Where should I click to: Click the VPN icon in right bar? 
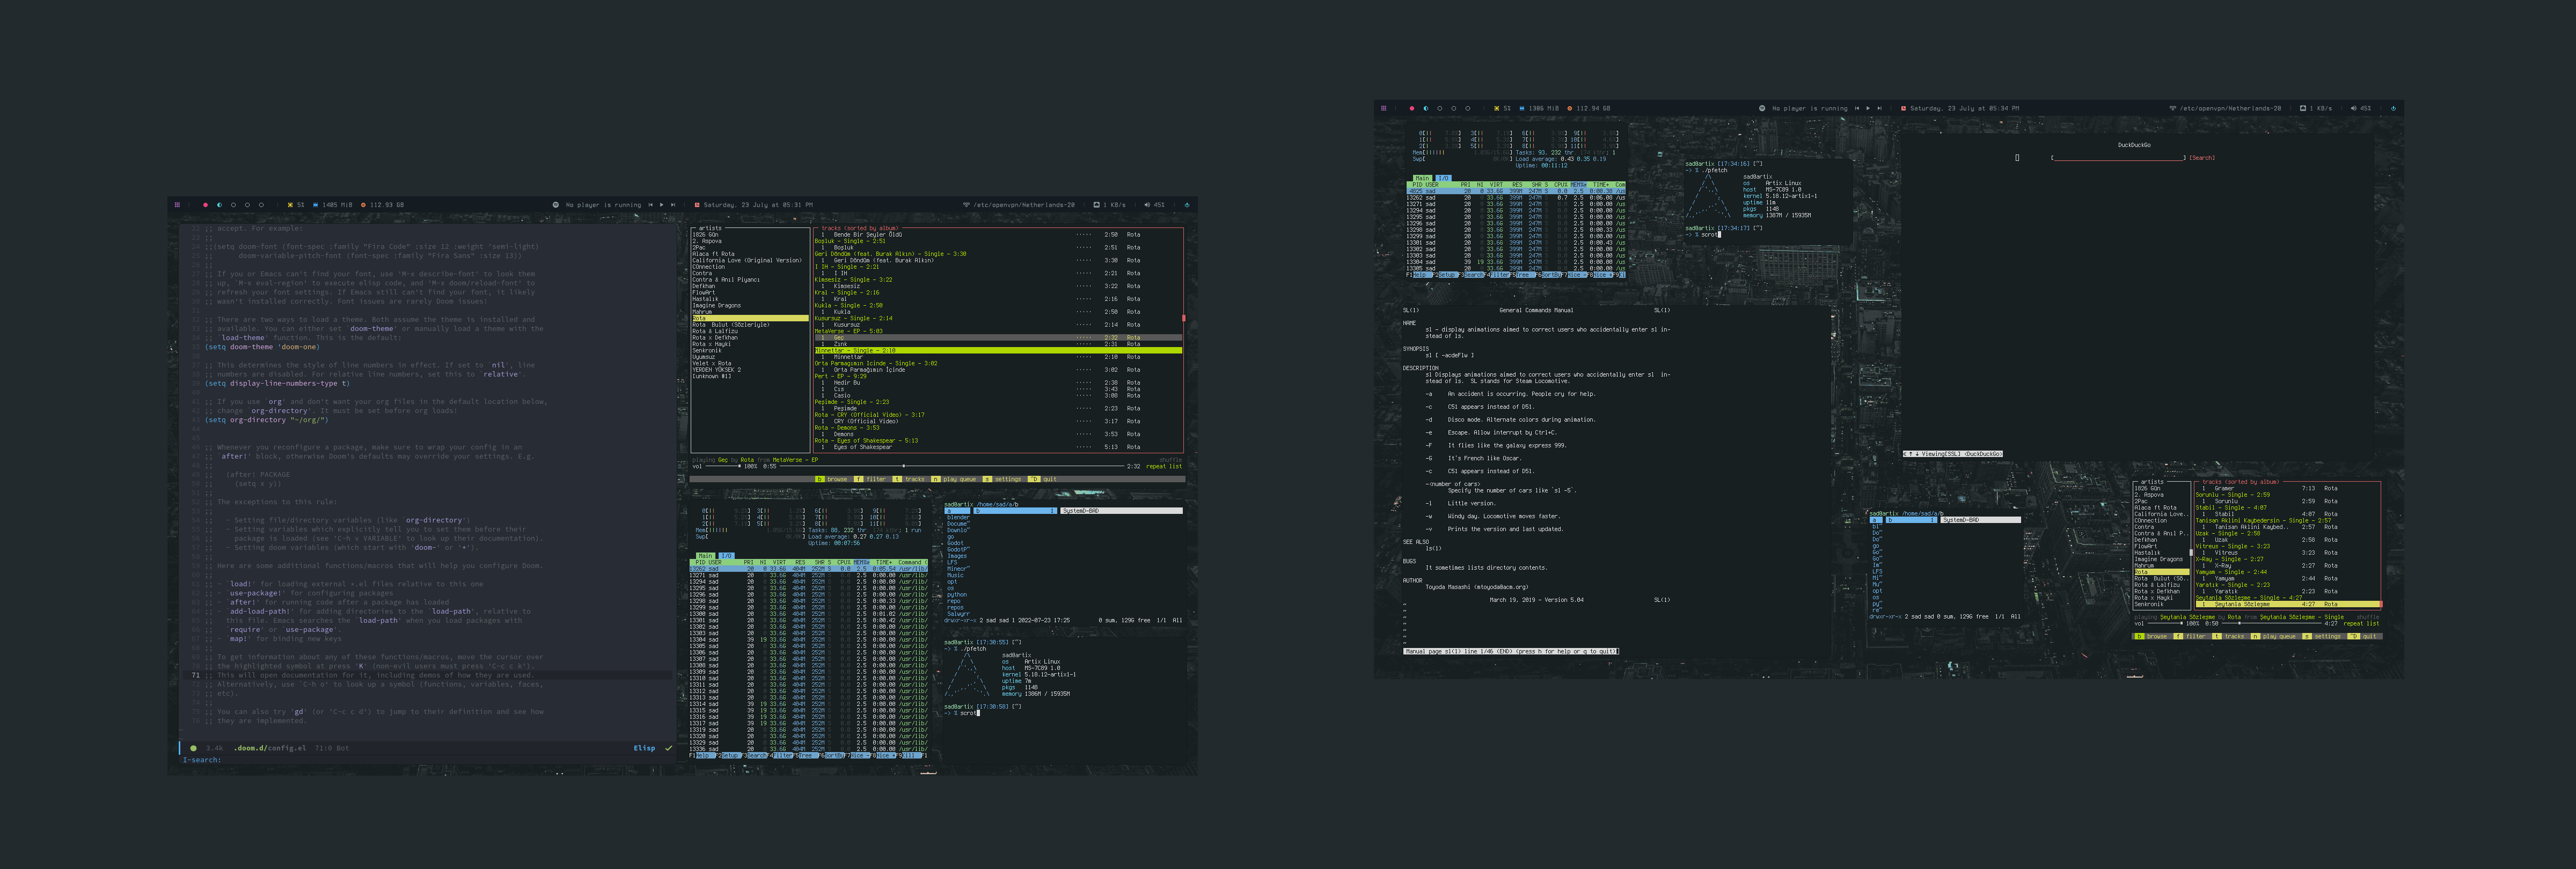point(2173,108)
